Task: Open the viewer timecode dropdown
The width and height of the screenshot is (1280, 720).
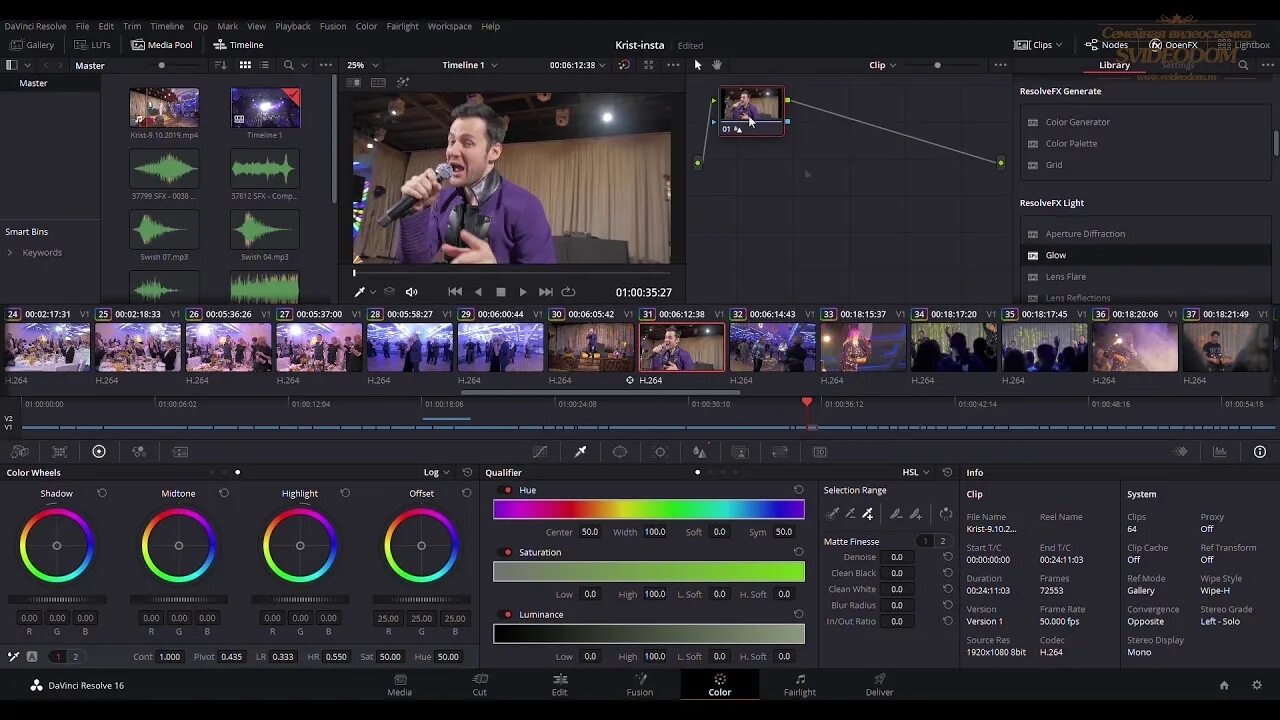Action: (579, 65)
